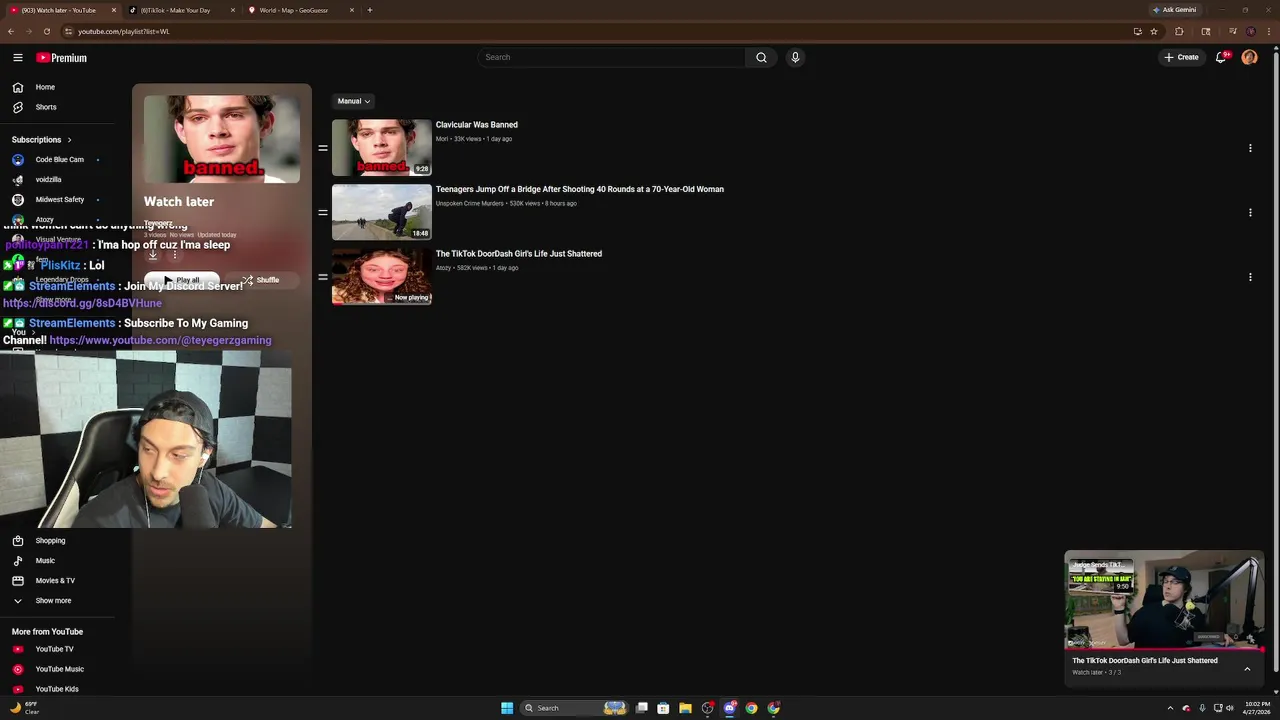Image resolution: width=1280 pixels, height=720 pixels.
Task: Bookmark this page with the star icon
Action: [x=1154, y=31]
